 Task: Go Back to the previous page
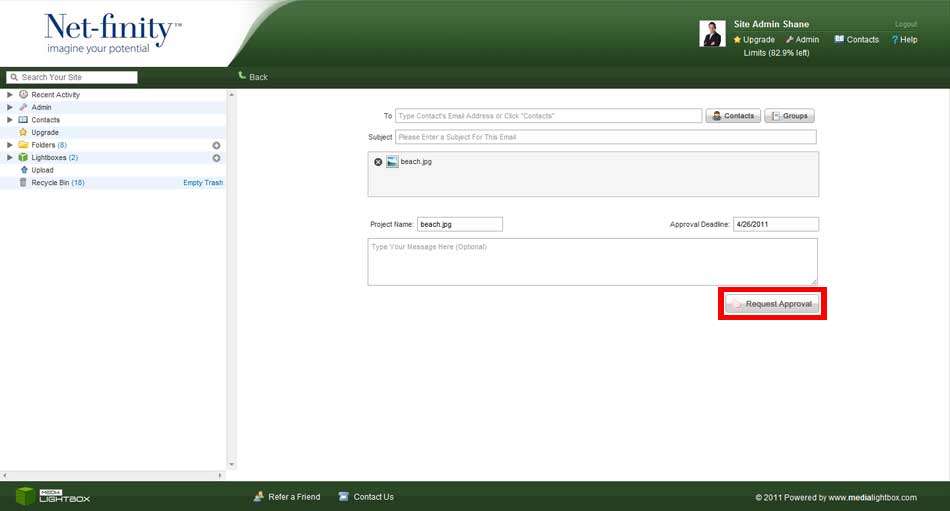coord(253,77)
